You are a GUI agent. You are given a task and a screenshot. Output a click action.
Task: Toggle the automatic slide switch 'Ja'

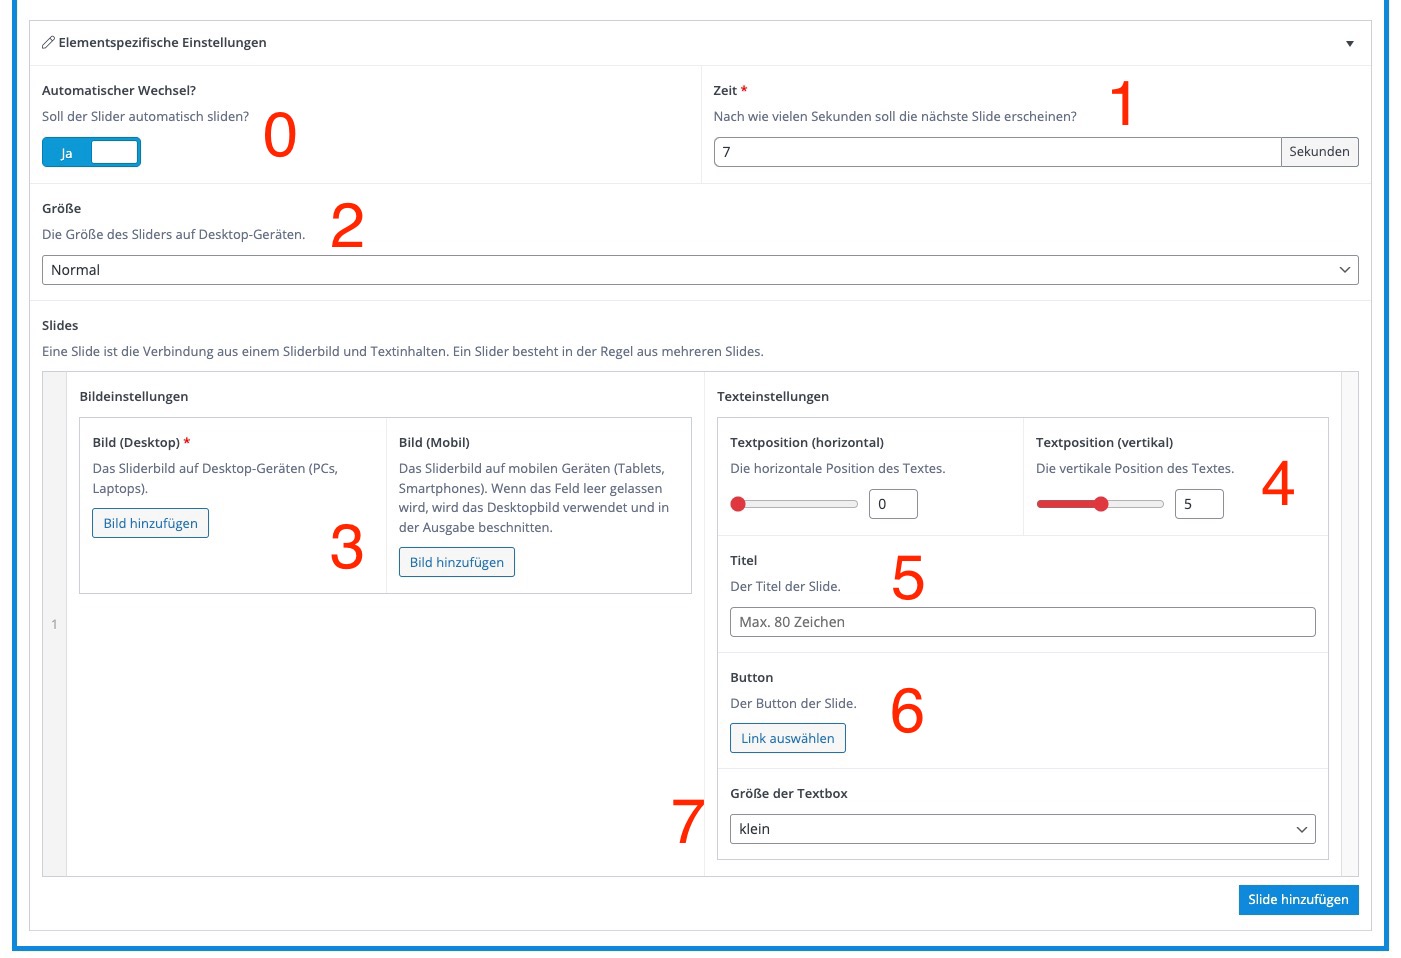(91, 153)
